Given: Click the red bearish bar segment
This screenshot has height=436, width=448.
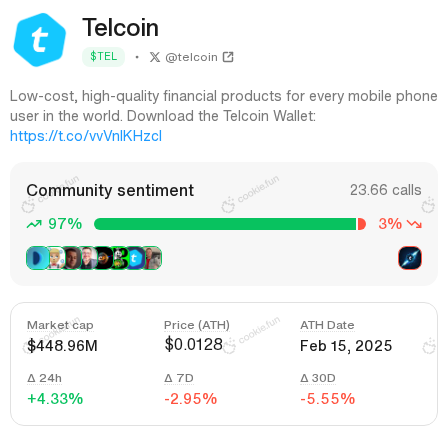Looking at the screenshot, I should tap(362, 224).
